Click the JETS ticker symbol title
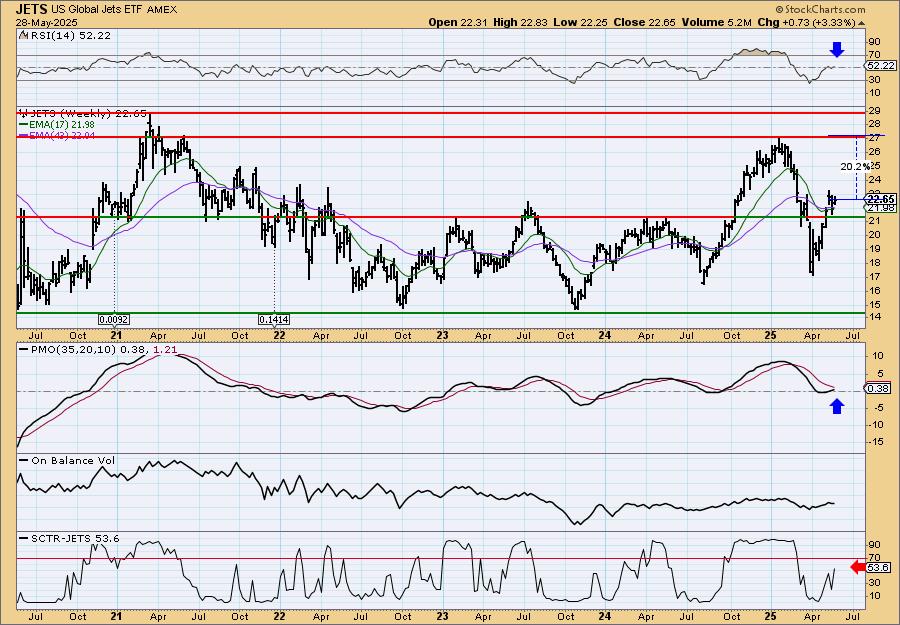The image size is (900, 625). tap(32, 9)
